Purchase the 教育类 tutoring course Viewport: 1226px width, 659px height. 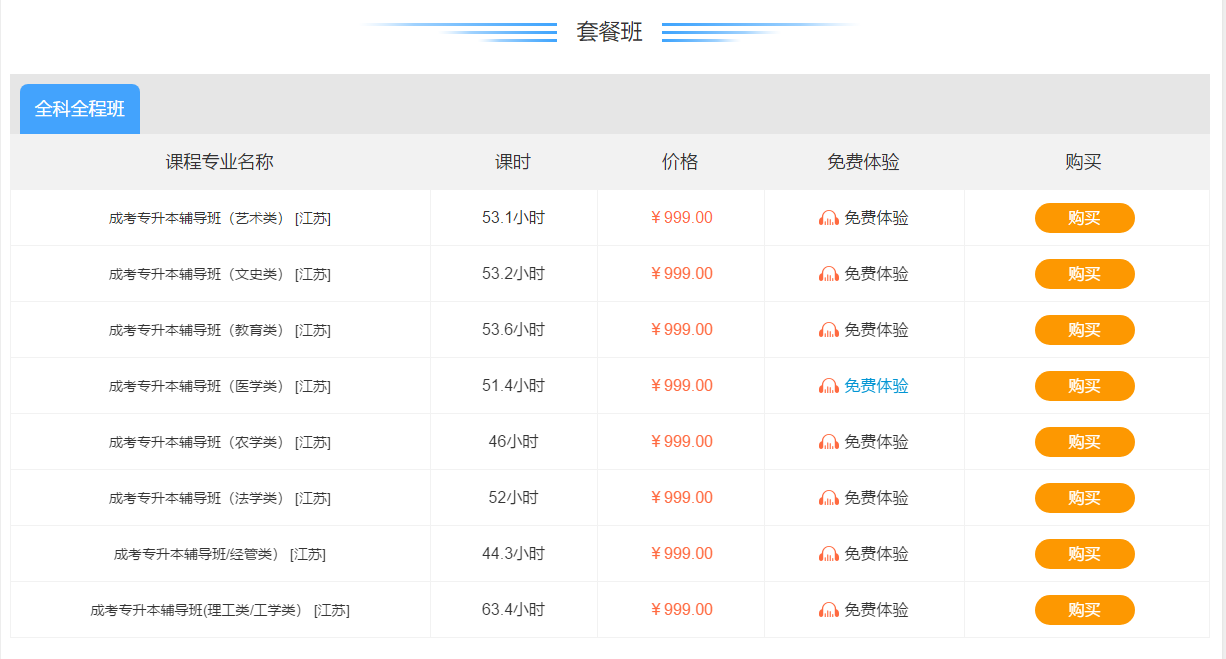tap(1084, 330)
